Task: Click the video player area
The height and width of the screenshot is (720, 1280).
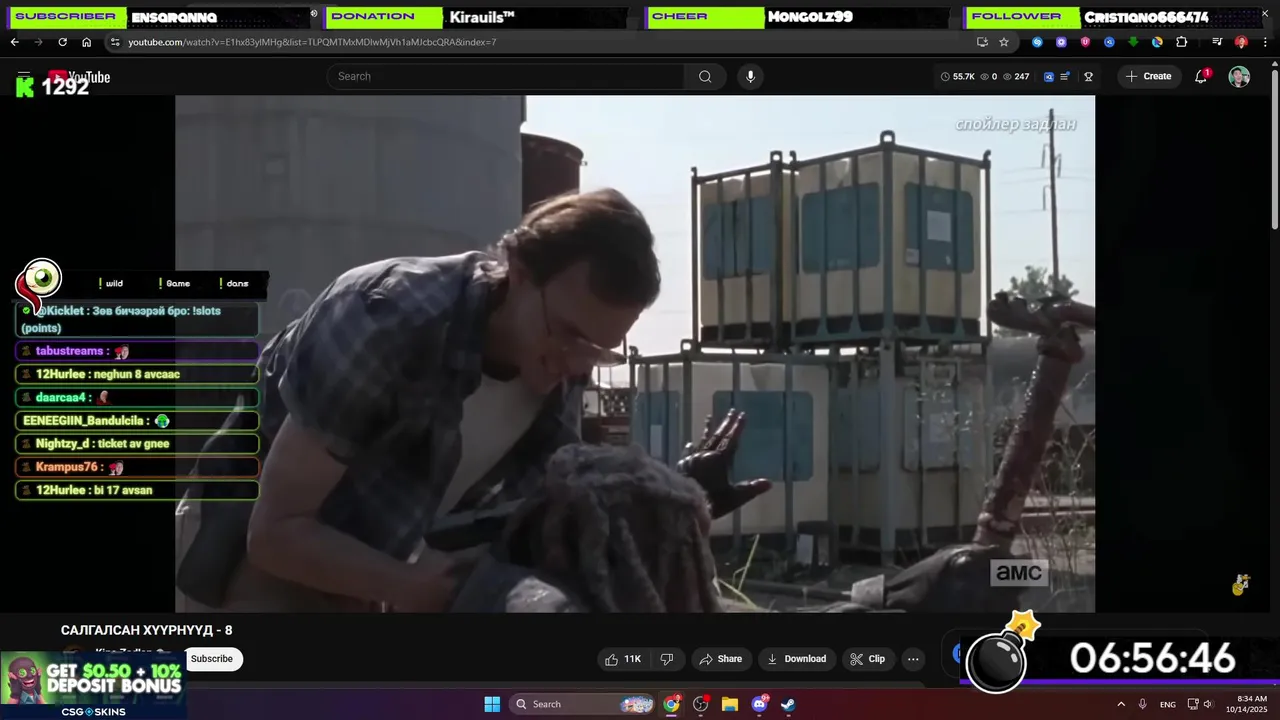Action: coord(635,353)
